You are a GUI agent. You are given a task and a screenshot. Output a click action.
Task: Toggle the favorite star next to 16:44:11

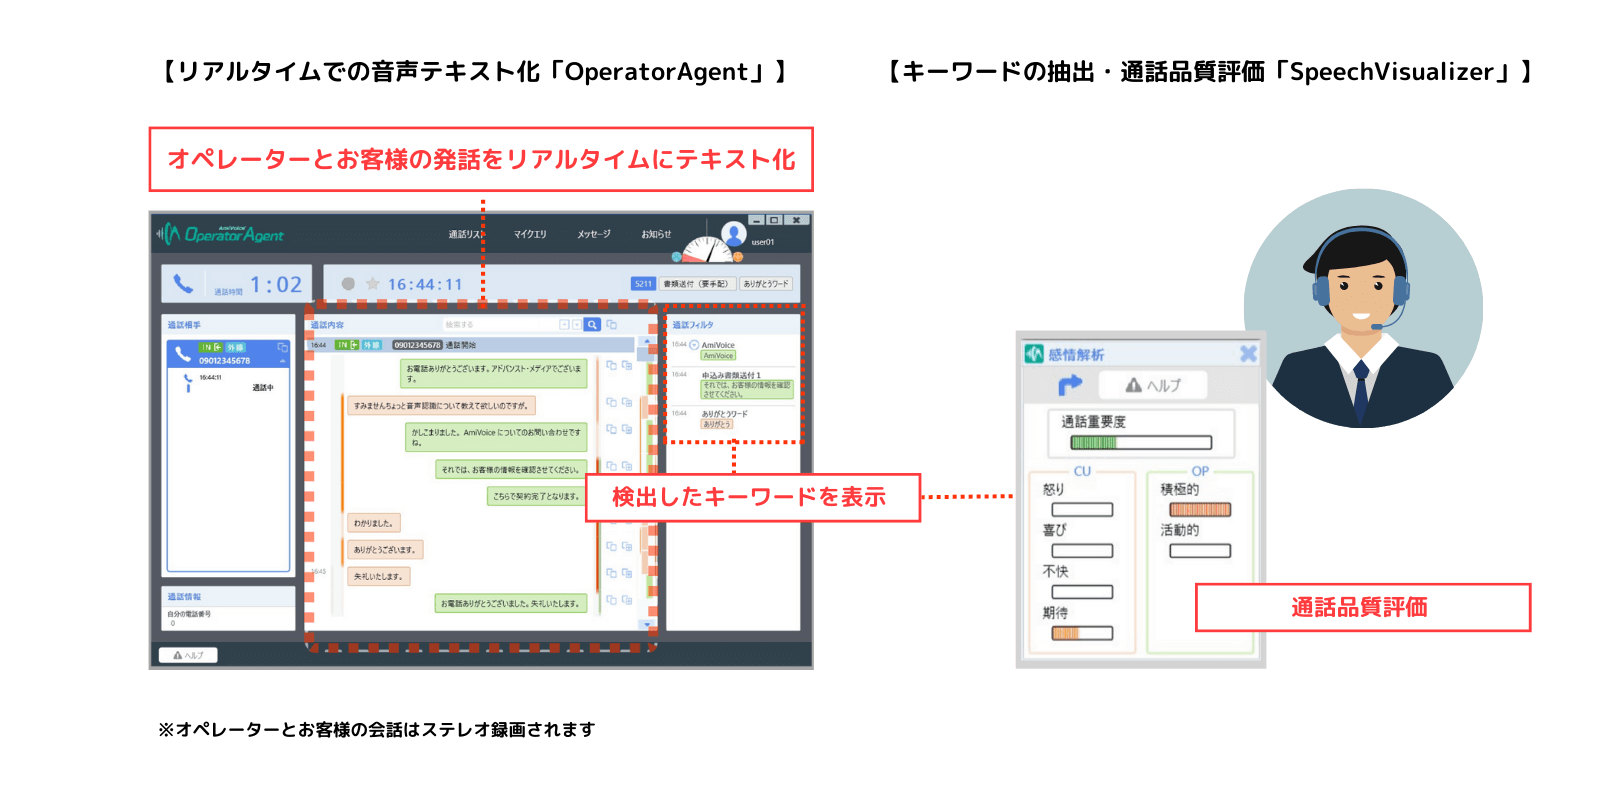372,284
